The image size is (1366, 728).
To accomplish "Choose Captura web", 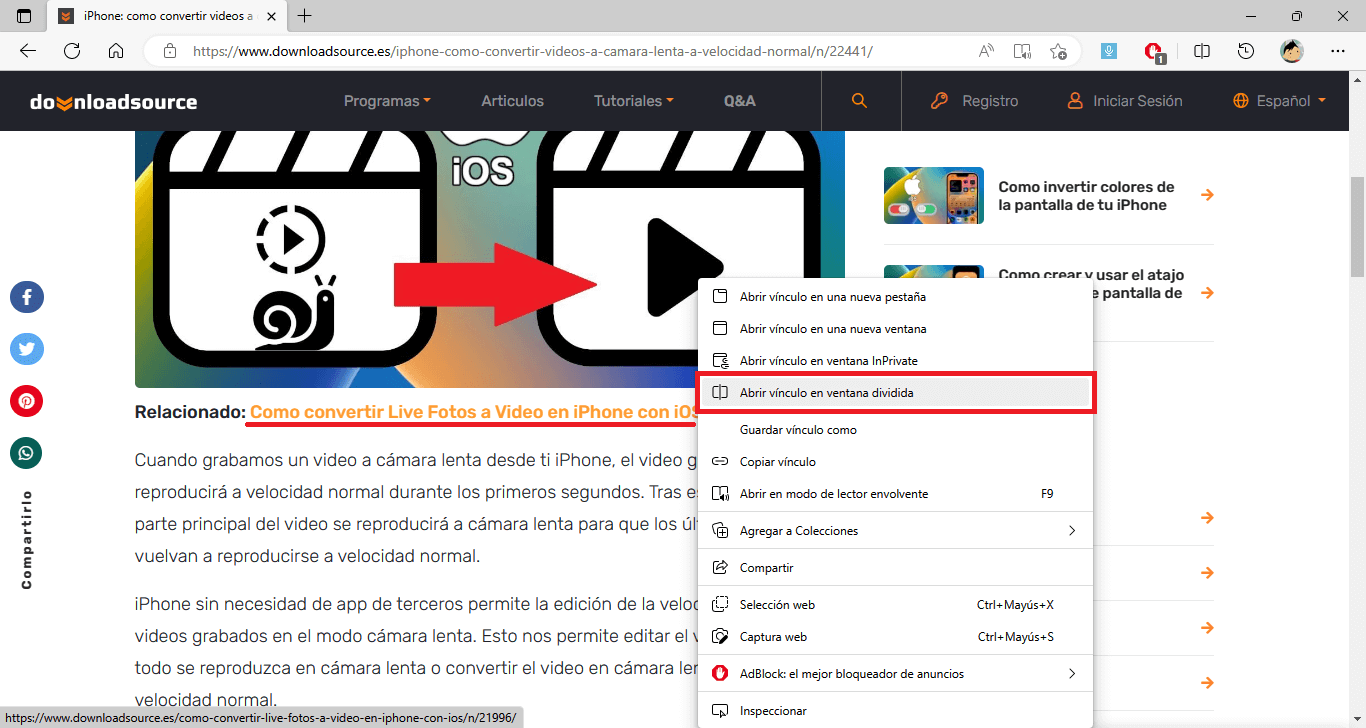I will [x=895, y=637].
